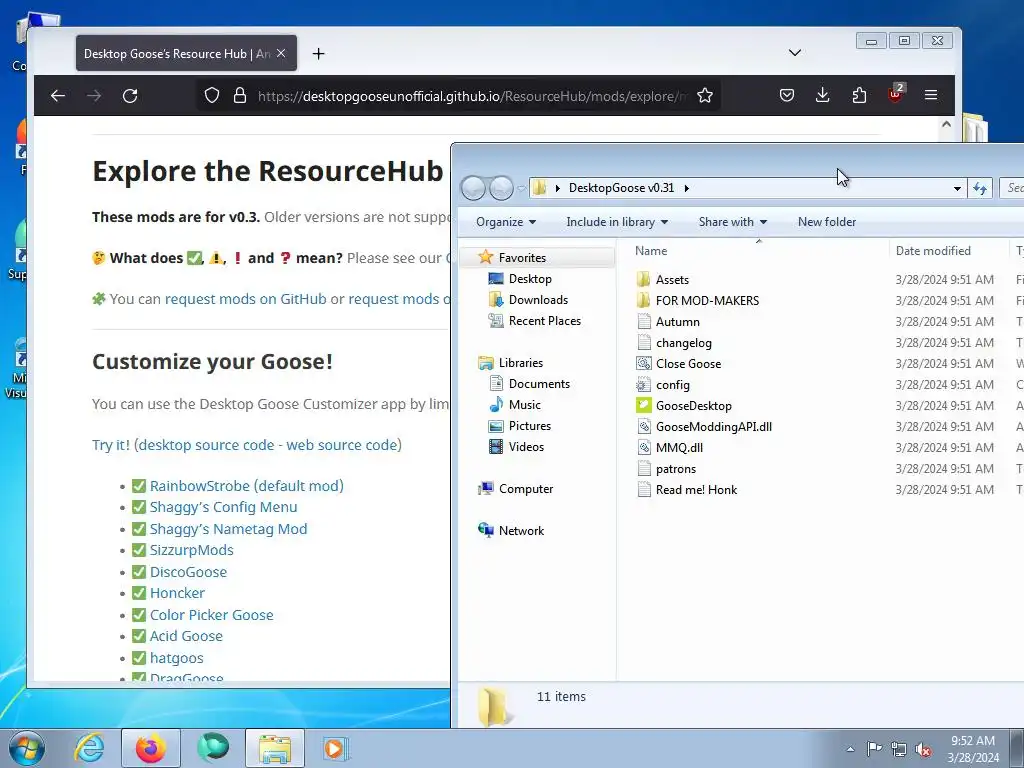
Task: Select Network in the navigation pane
Action: pyautogui.click(x=521, y=531)
